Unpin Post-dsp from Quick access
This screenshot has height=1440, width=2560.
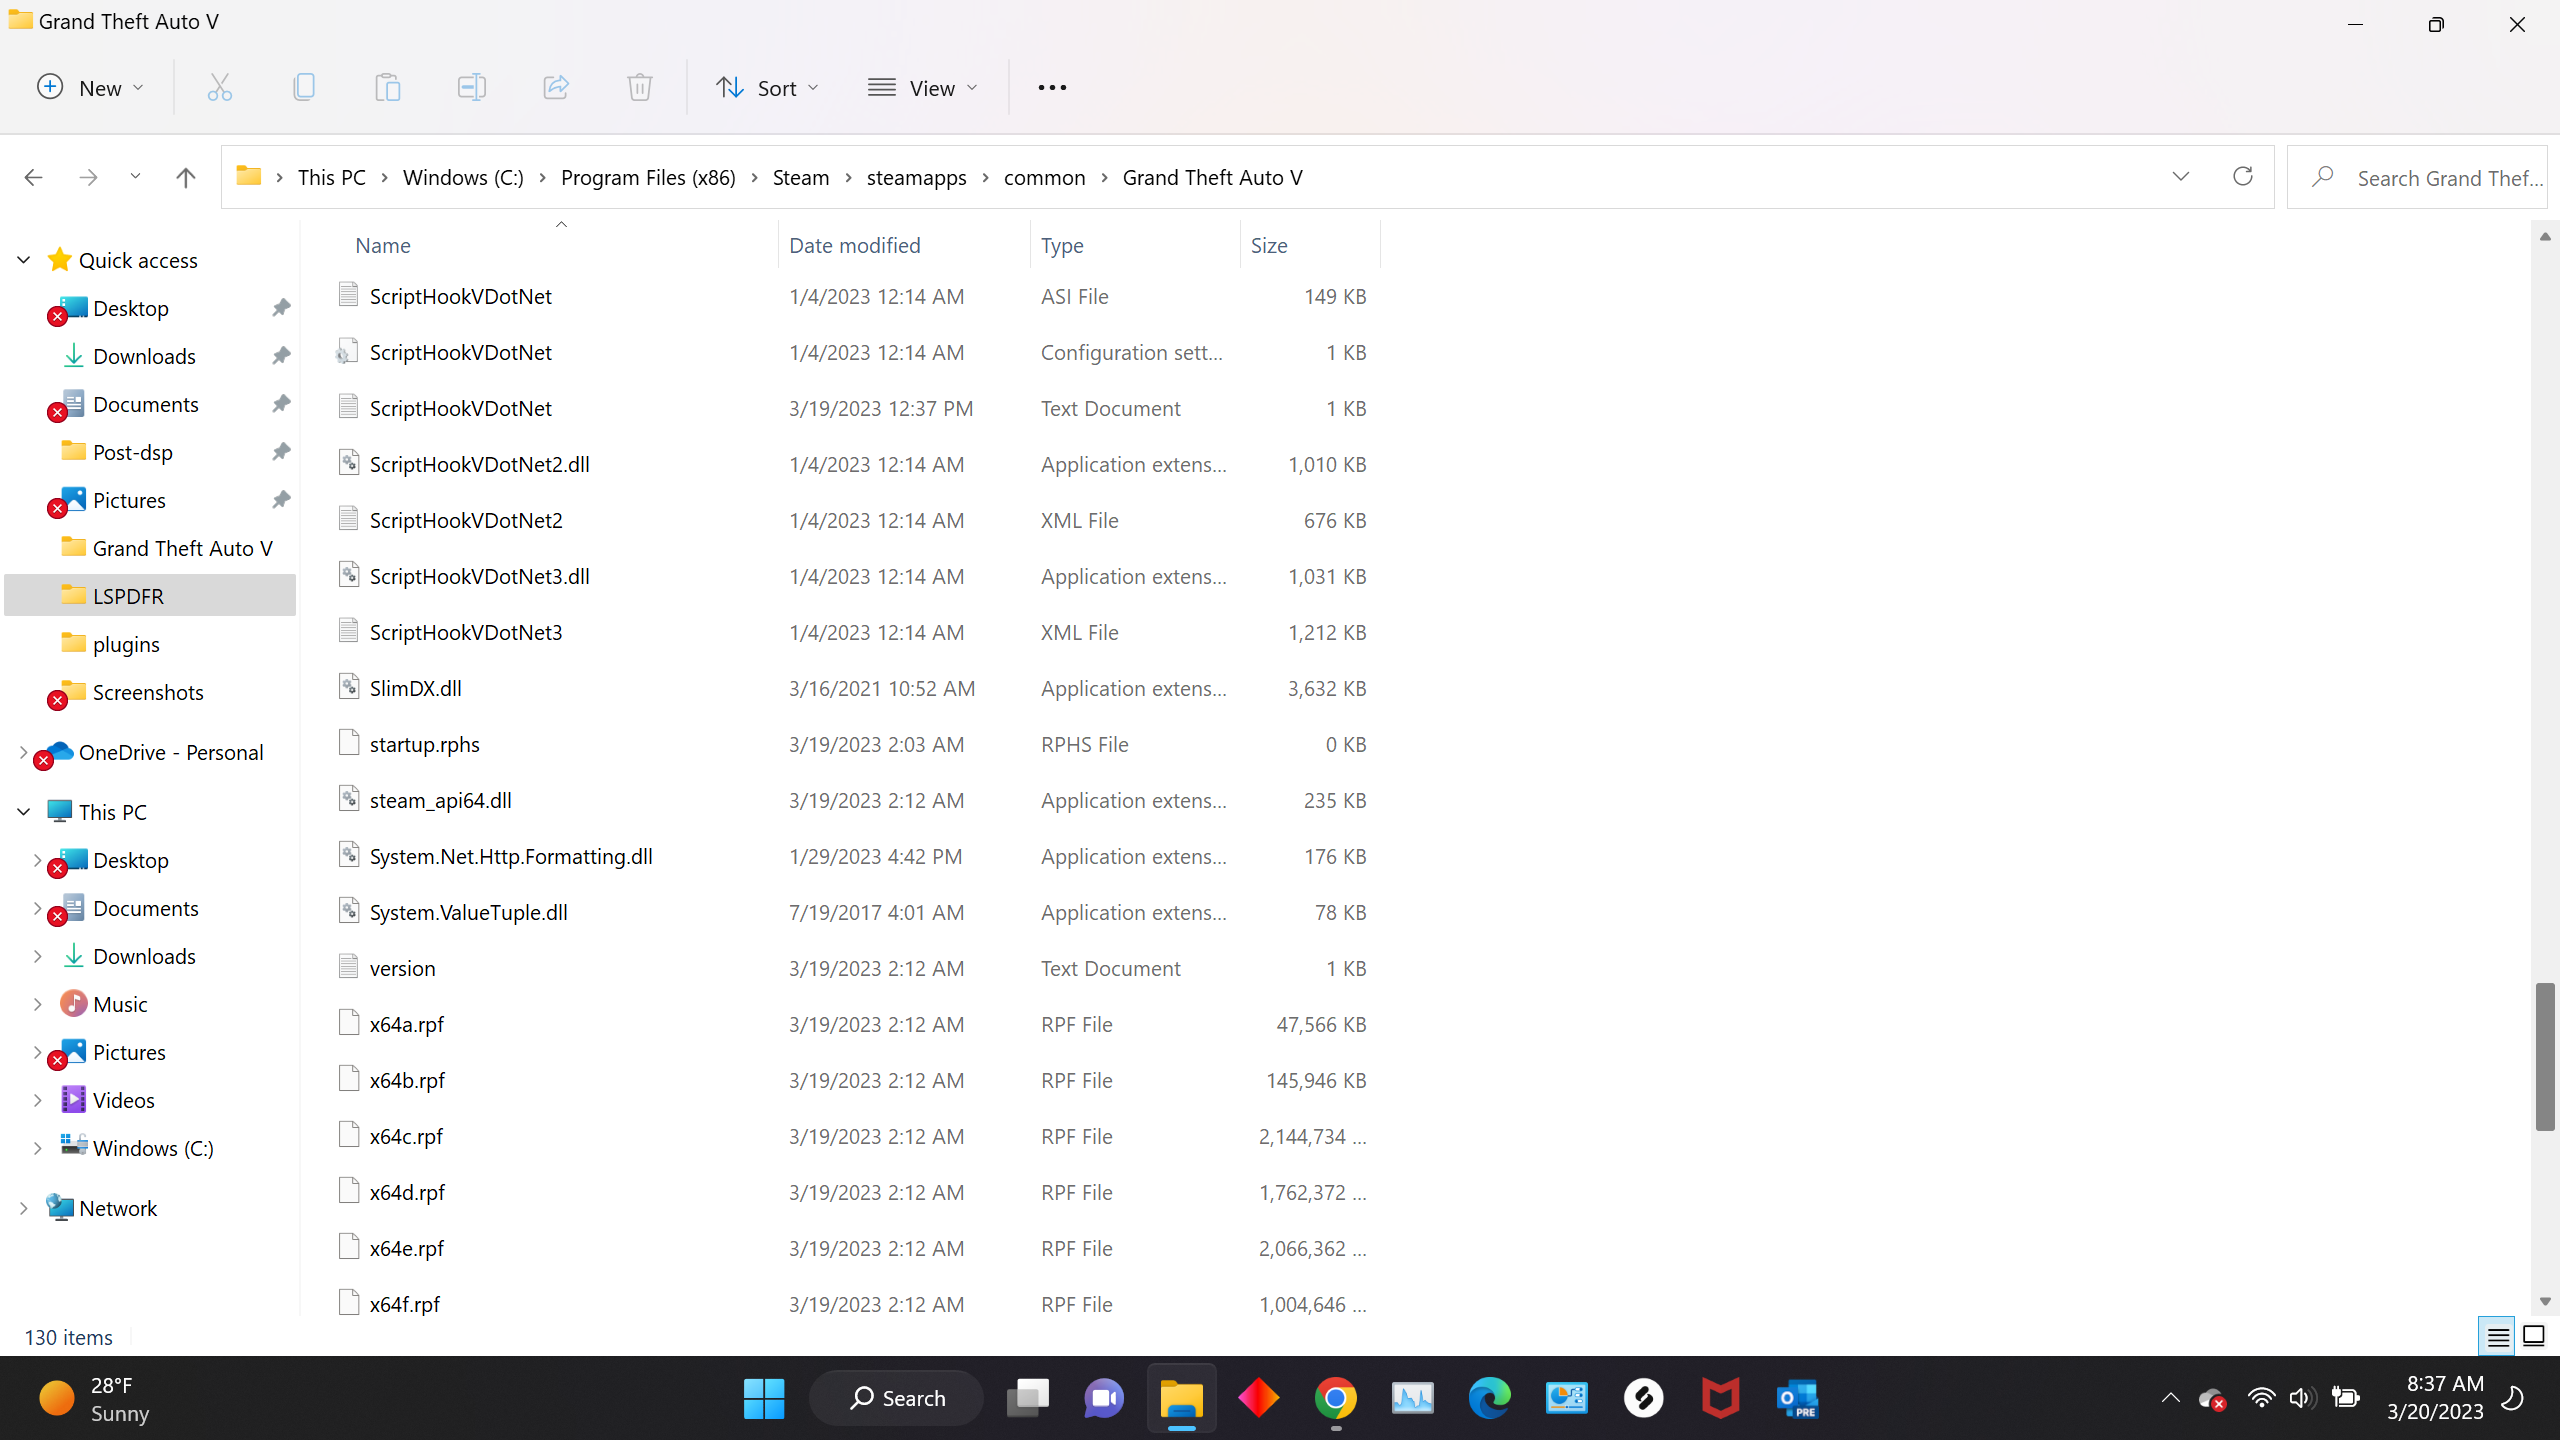[281, 452]
